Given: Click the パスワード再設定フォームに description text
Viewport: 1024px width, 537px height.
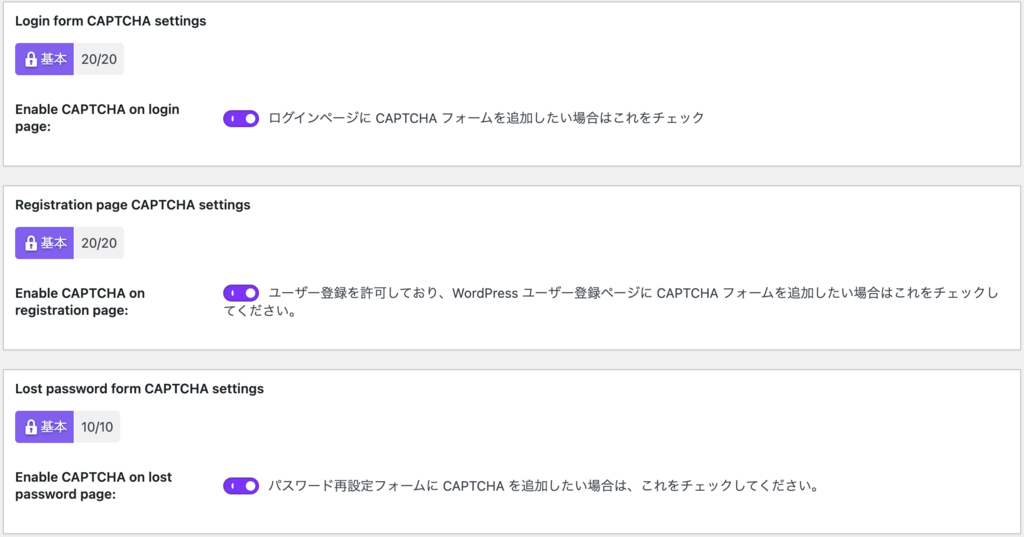Looking at the screenshot, I should coord(544,486).
